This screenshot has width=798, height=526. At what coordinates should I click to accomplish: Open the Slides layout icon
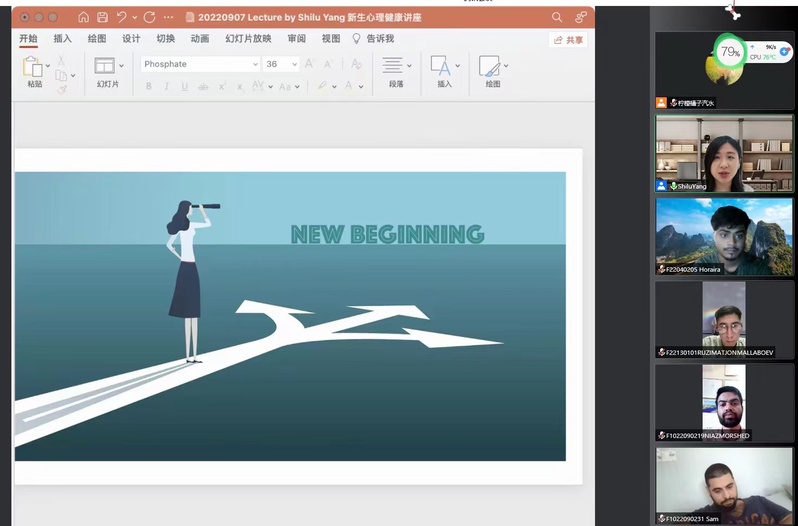click(104, 66)
